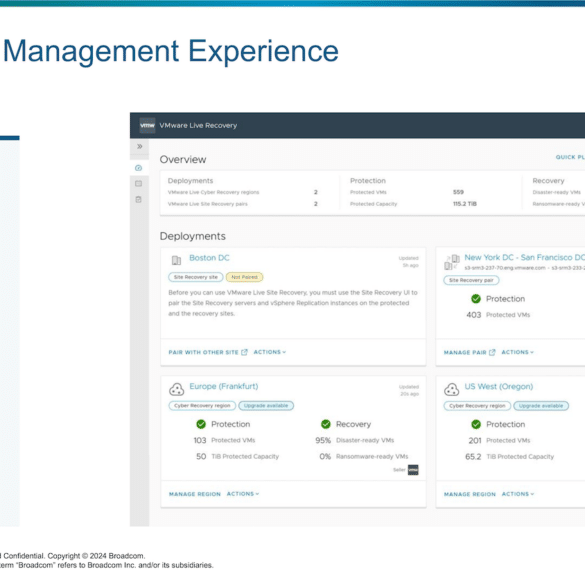Click '0%' Ransomware-ready VMs value
585x585 pixels.
pos(325,456)
